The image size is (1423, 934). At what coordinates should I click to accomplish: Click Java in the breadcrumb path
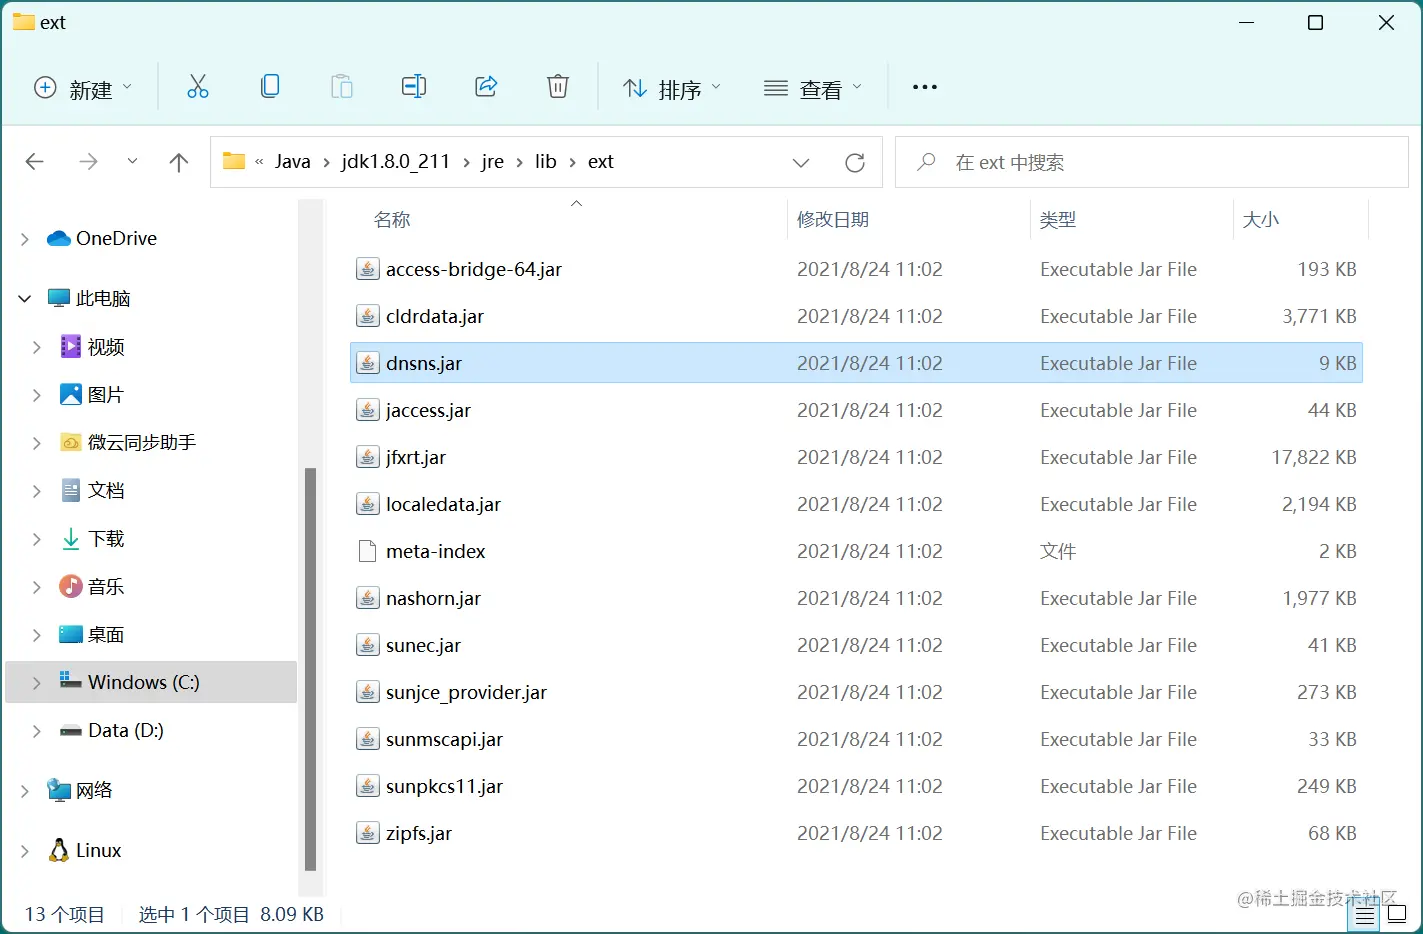[293, 162]
